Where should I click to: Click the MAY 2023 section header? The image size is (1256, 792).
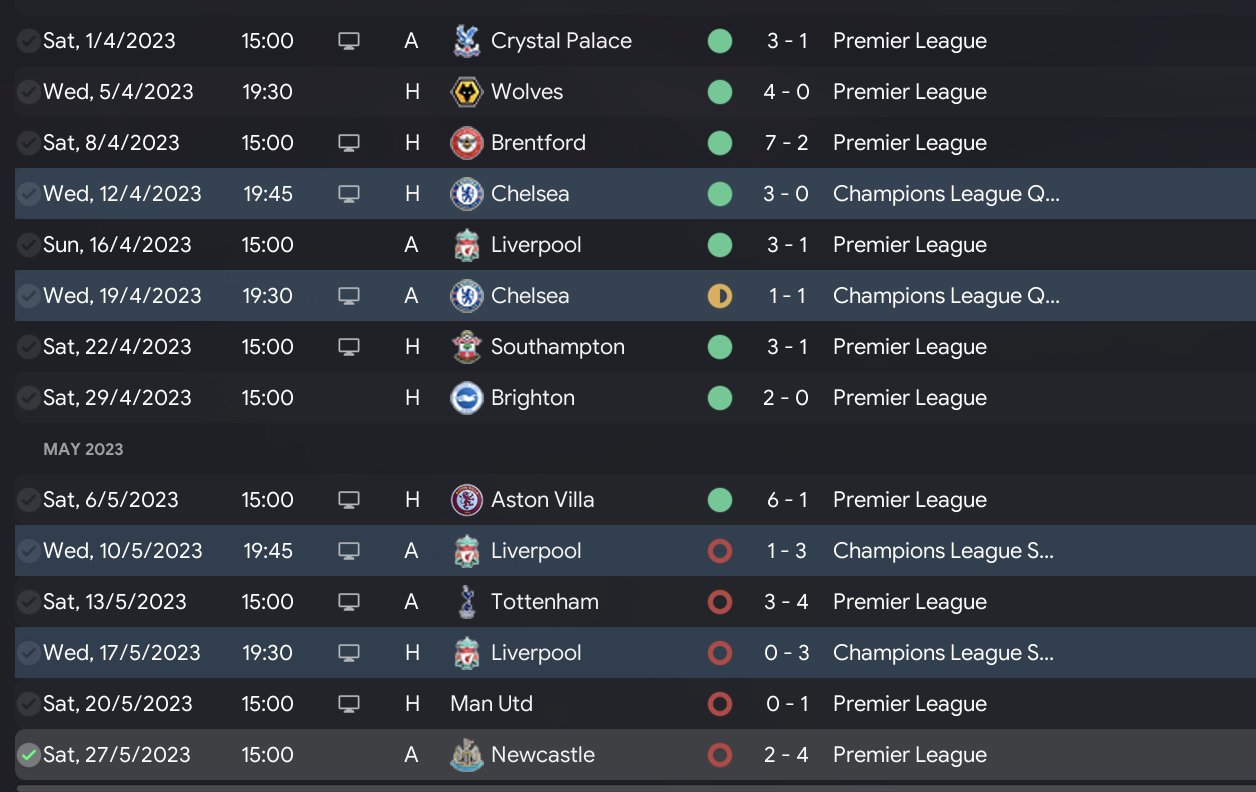(x=83, y=449)
